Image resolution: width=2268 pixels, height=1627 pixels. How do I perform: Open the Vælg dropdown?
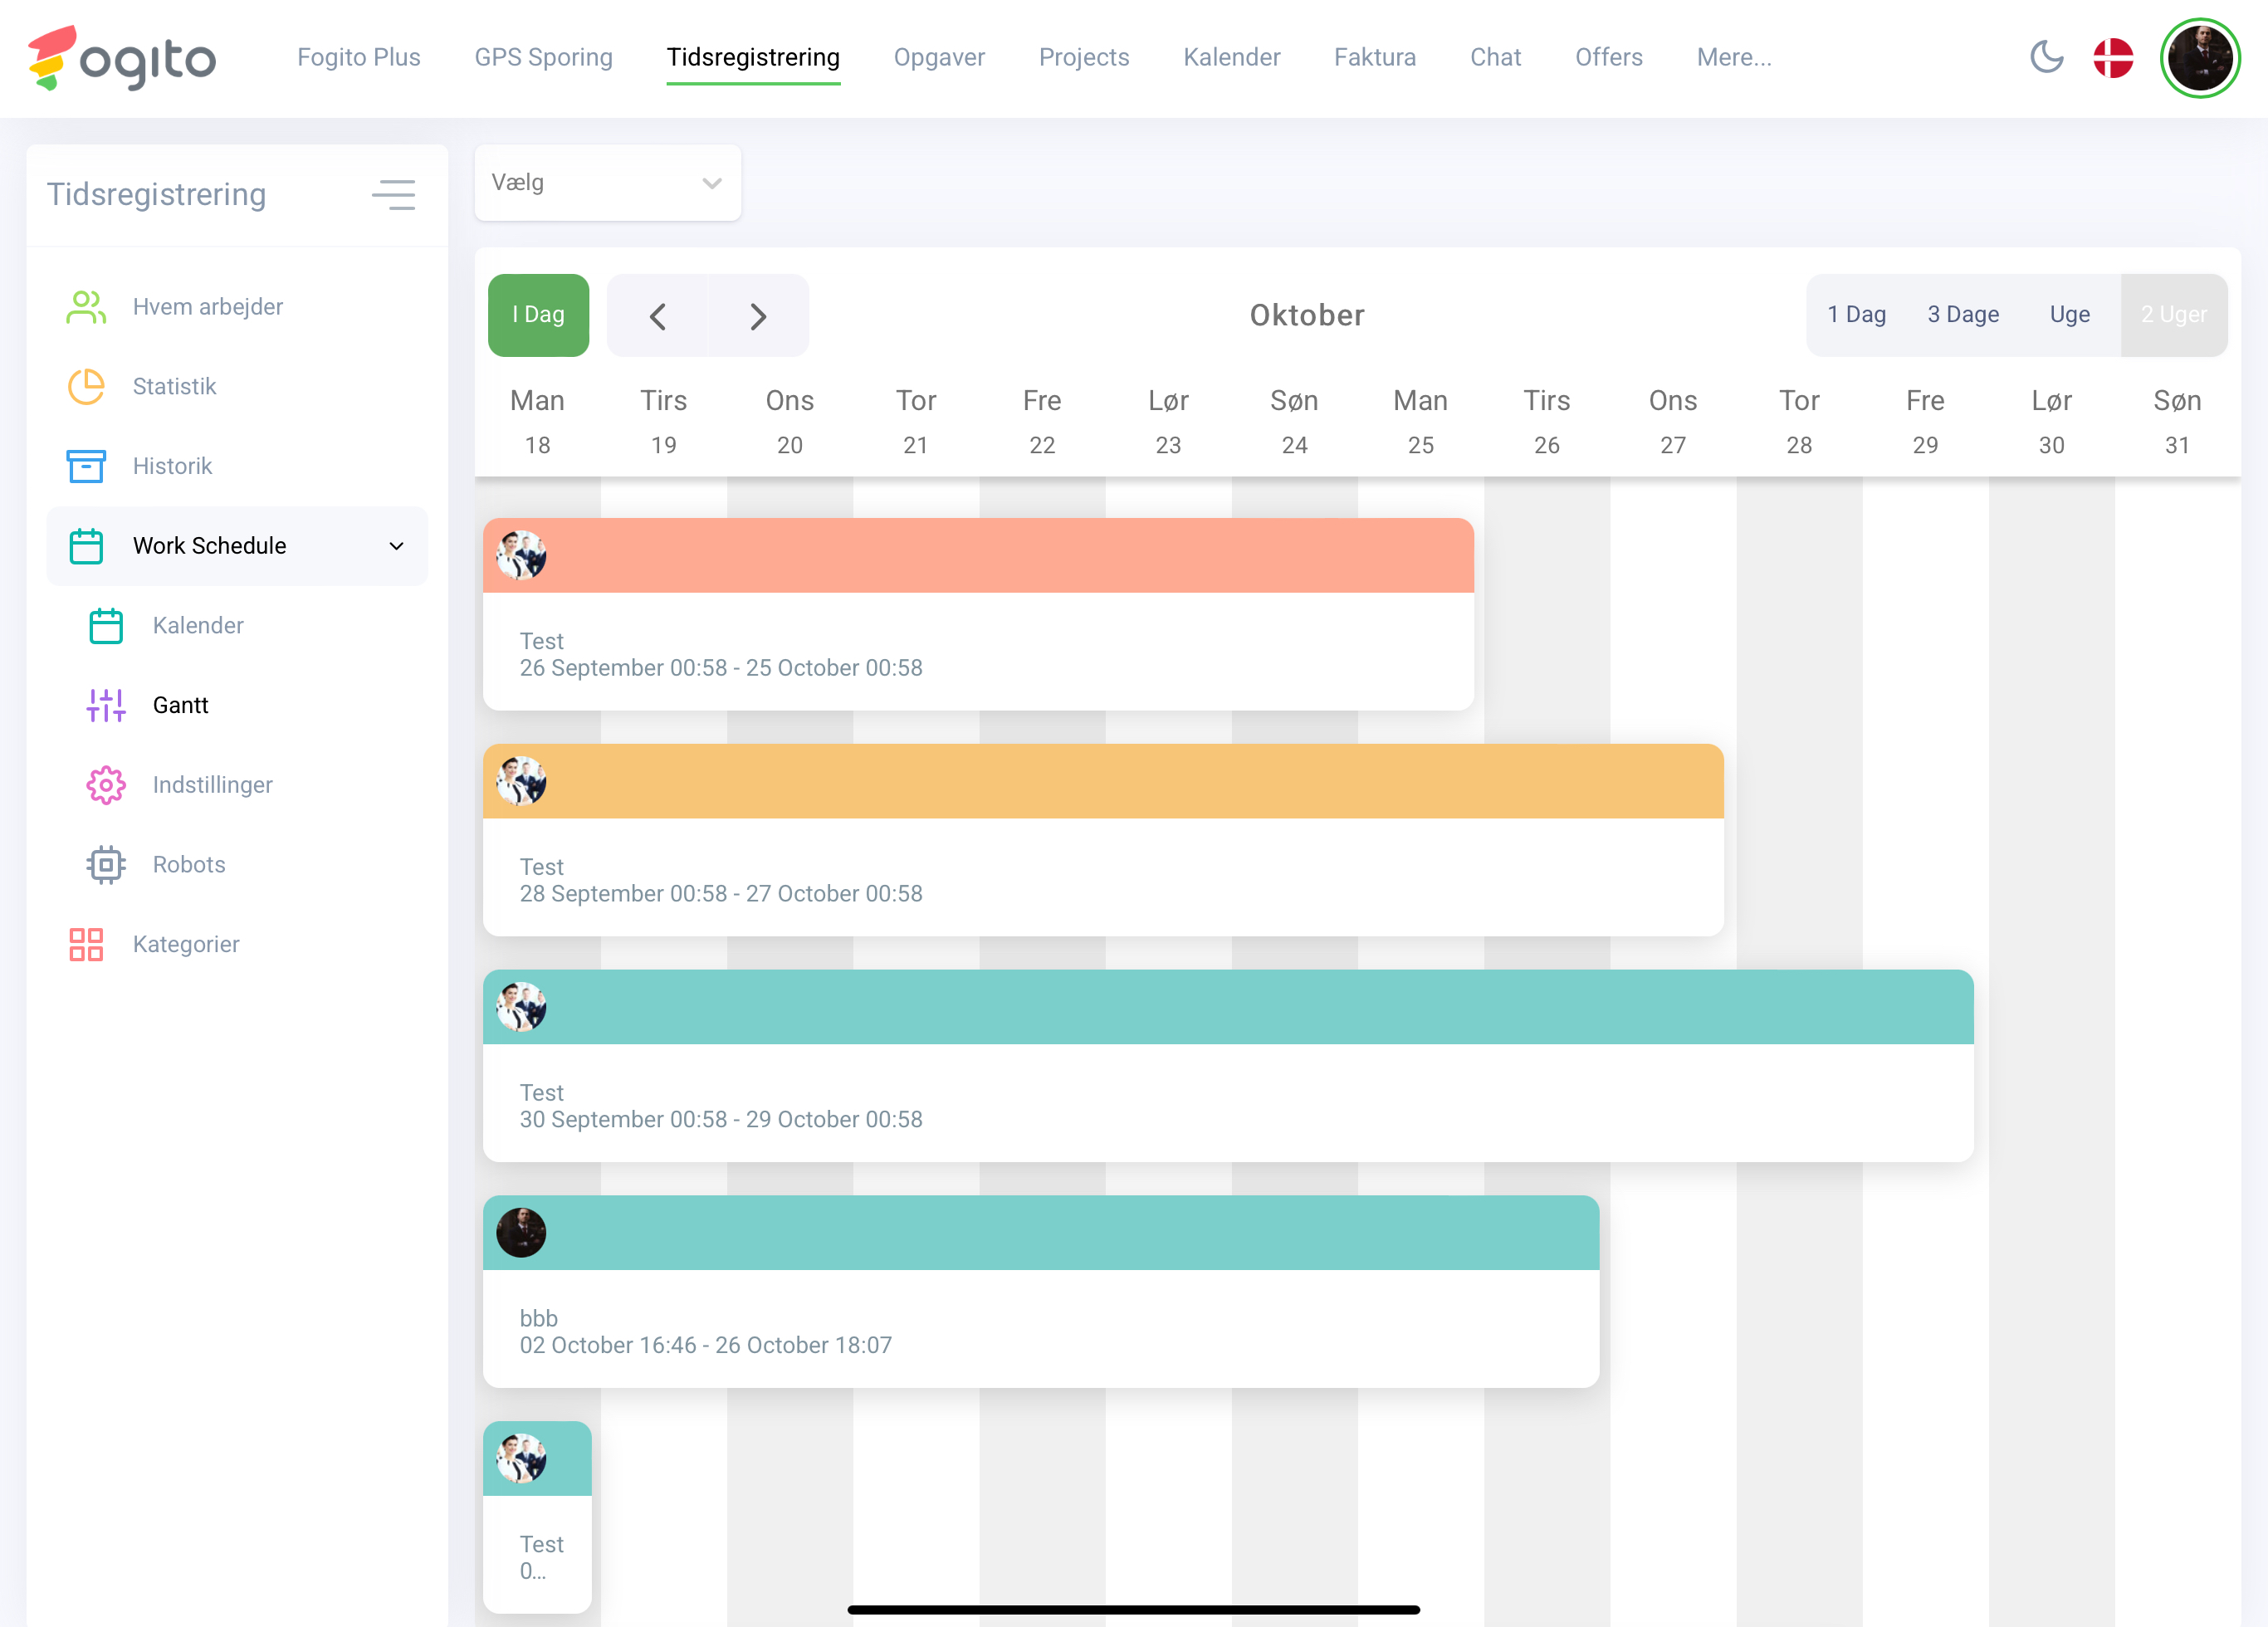tap(607, 183)
